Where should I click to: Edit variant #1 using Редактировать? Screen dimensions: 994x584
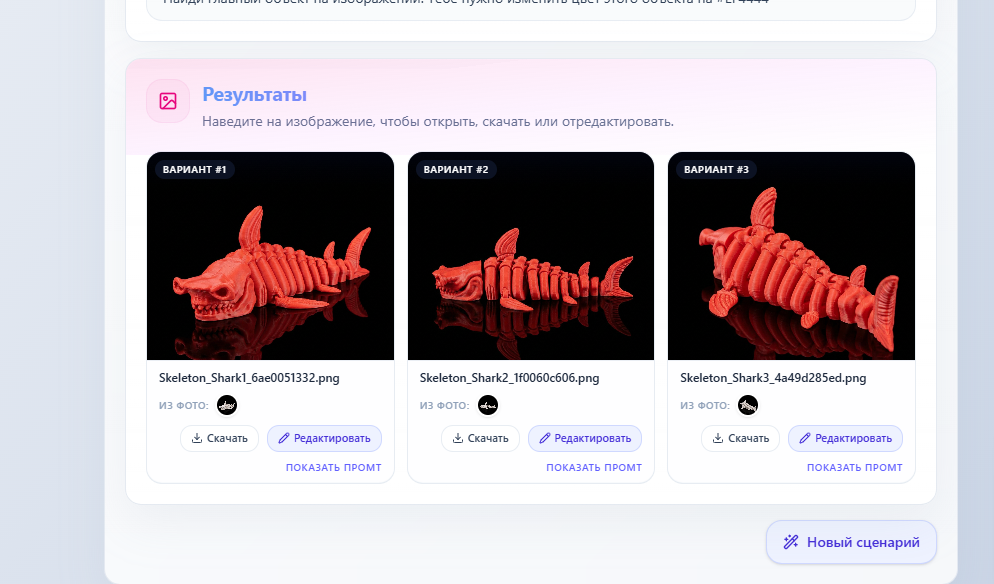(x=324, y=438)
